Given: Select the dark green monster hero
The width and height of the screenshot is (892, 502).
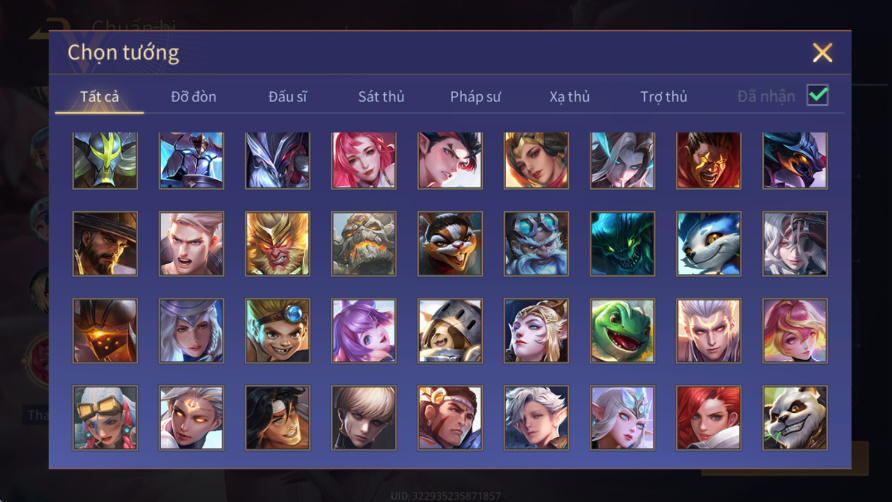Looking at the screenshot, I should tap(622, 244).
